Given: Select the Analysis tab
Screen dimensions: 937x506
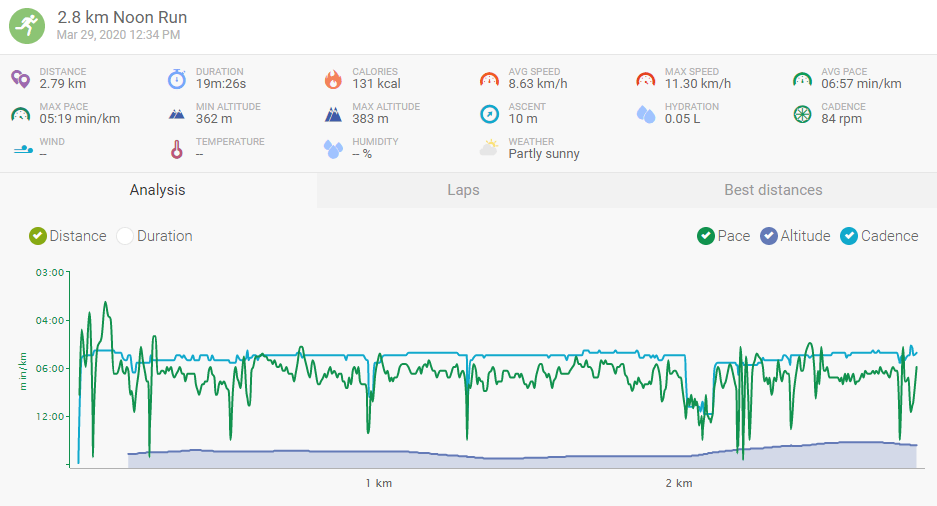Looking at the screenshot, I should [x=158, y=190].
